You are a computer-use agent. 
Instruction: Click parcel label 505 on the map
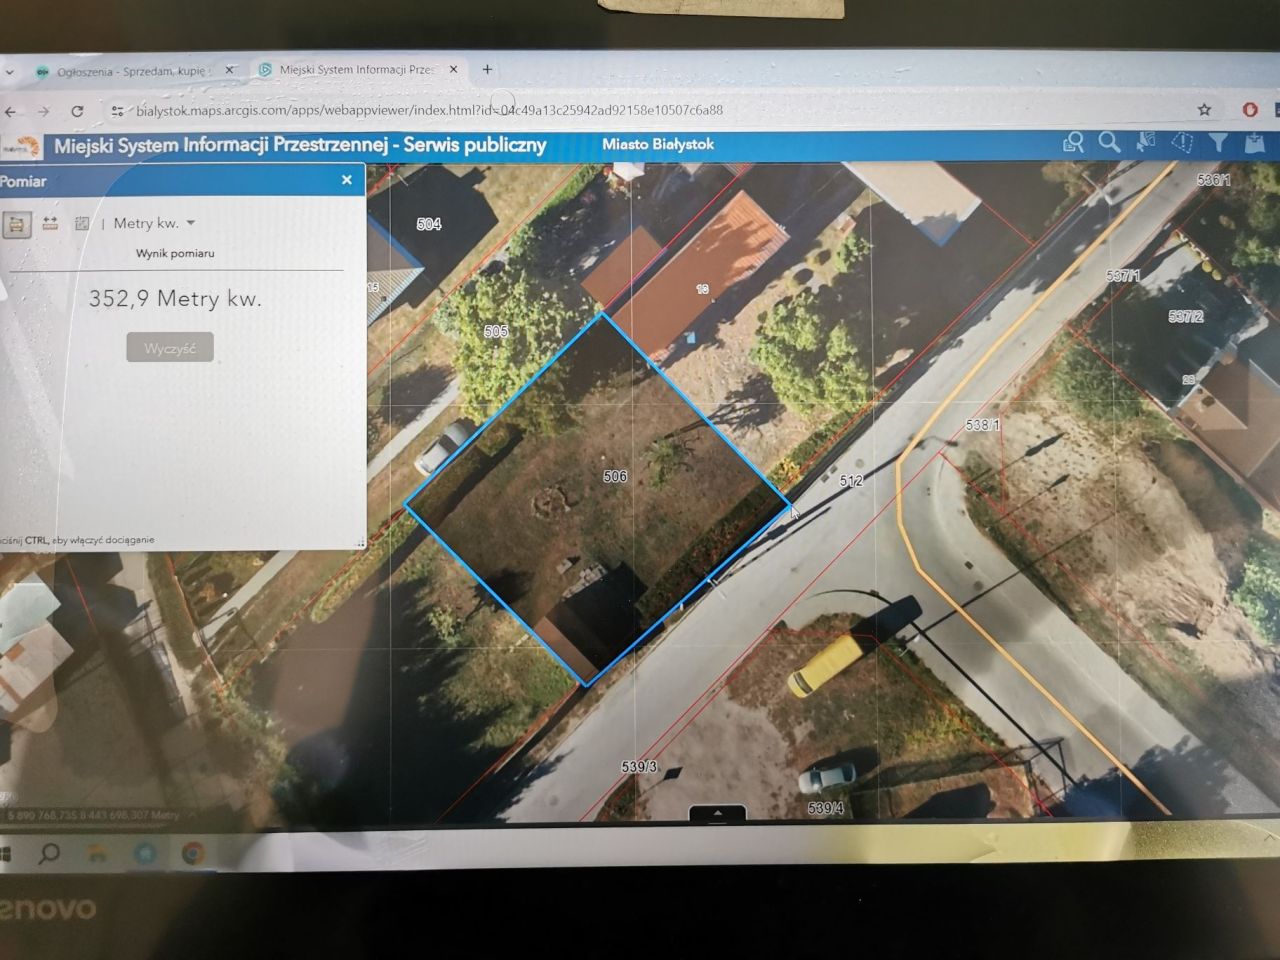tap(496, 330)
